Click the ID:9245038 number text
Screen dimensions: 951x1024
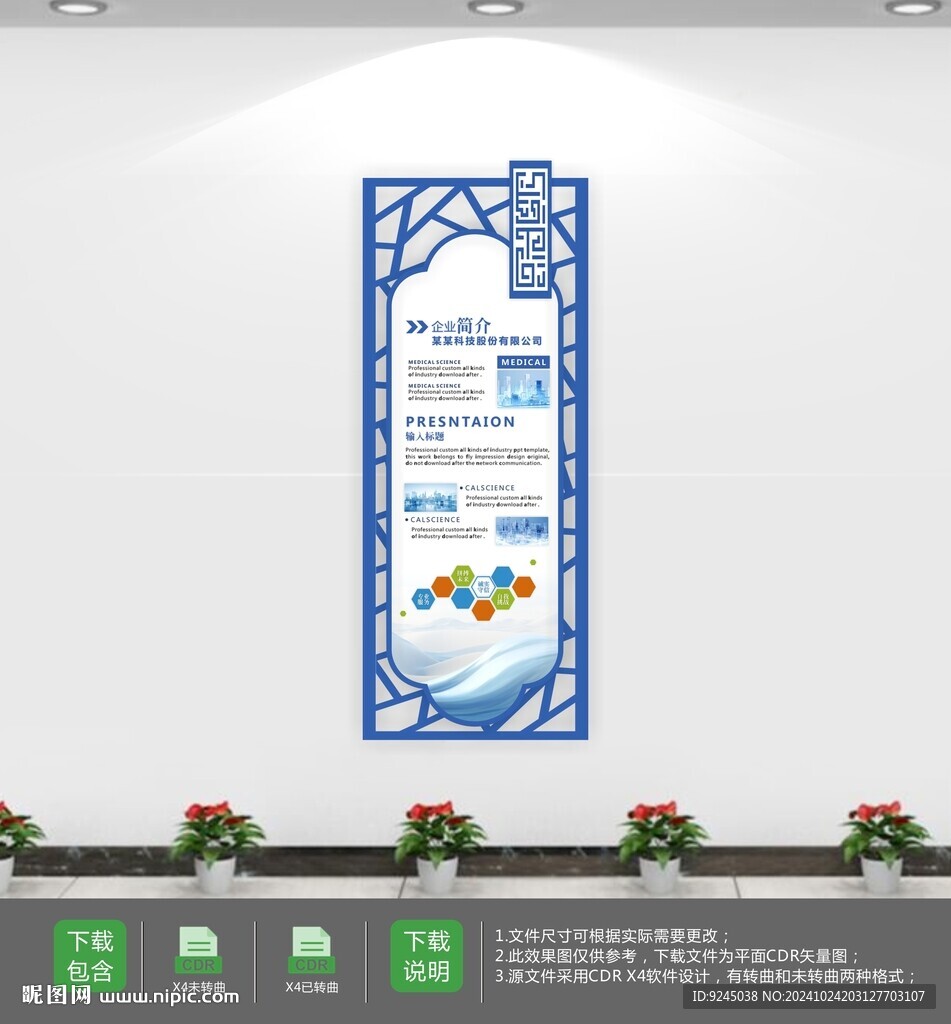point(724,997)
